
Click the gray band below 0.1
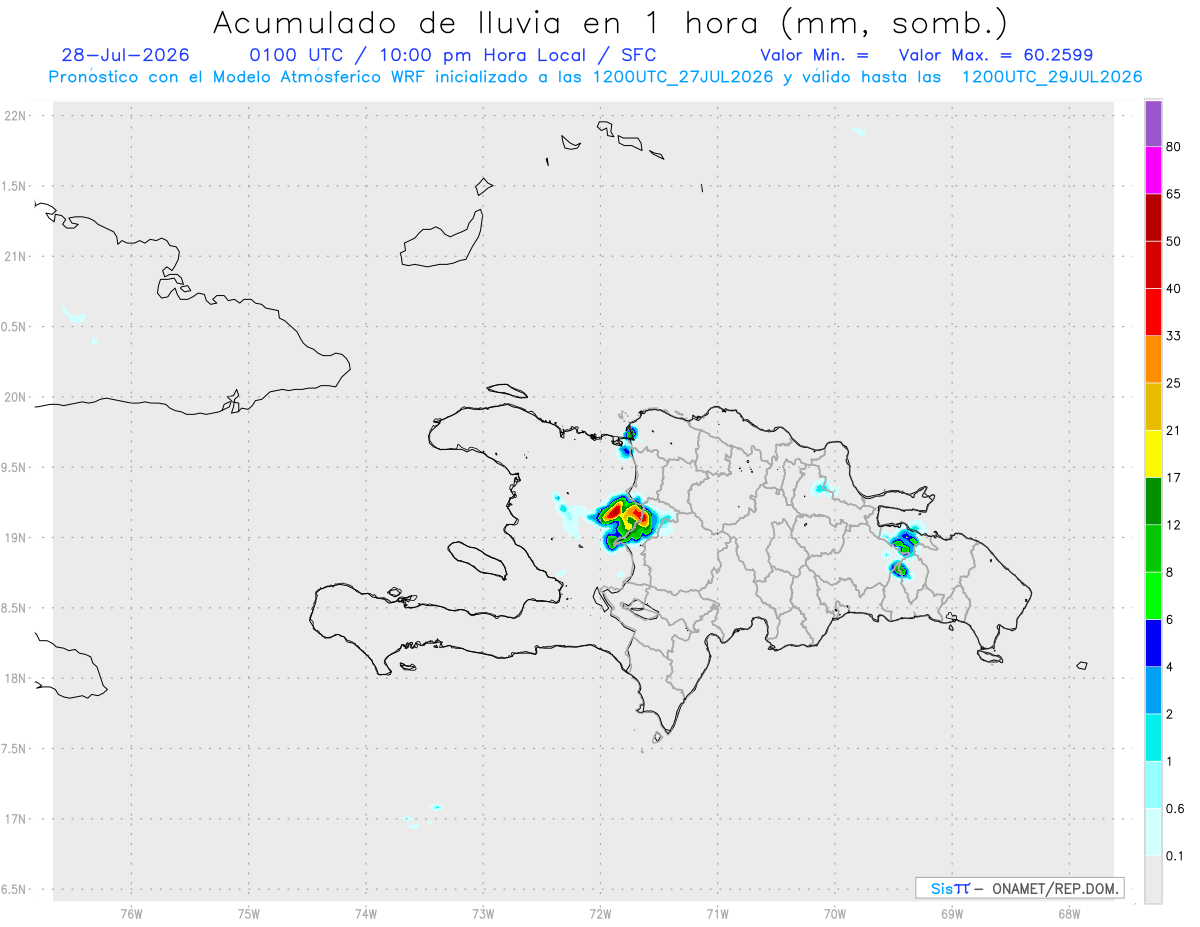coord(1153,880)
